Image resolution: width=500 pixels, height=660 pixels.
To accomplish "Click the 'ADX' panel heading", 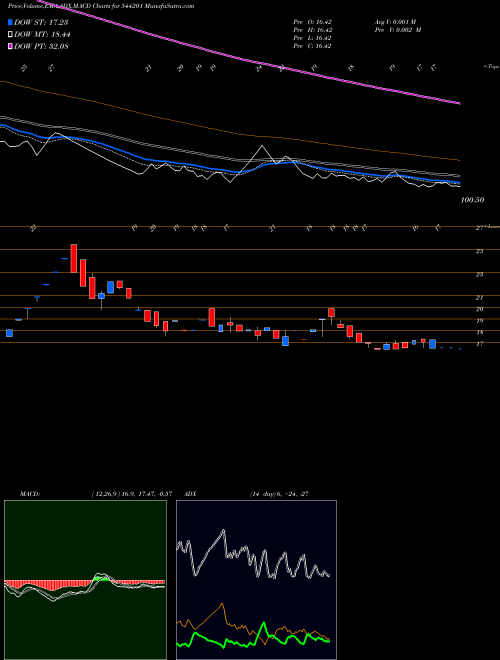I will click(x=191, y=493).
